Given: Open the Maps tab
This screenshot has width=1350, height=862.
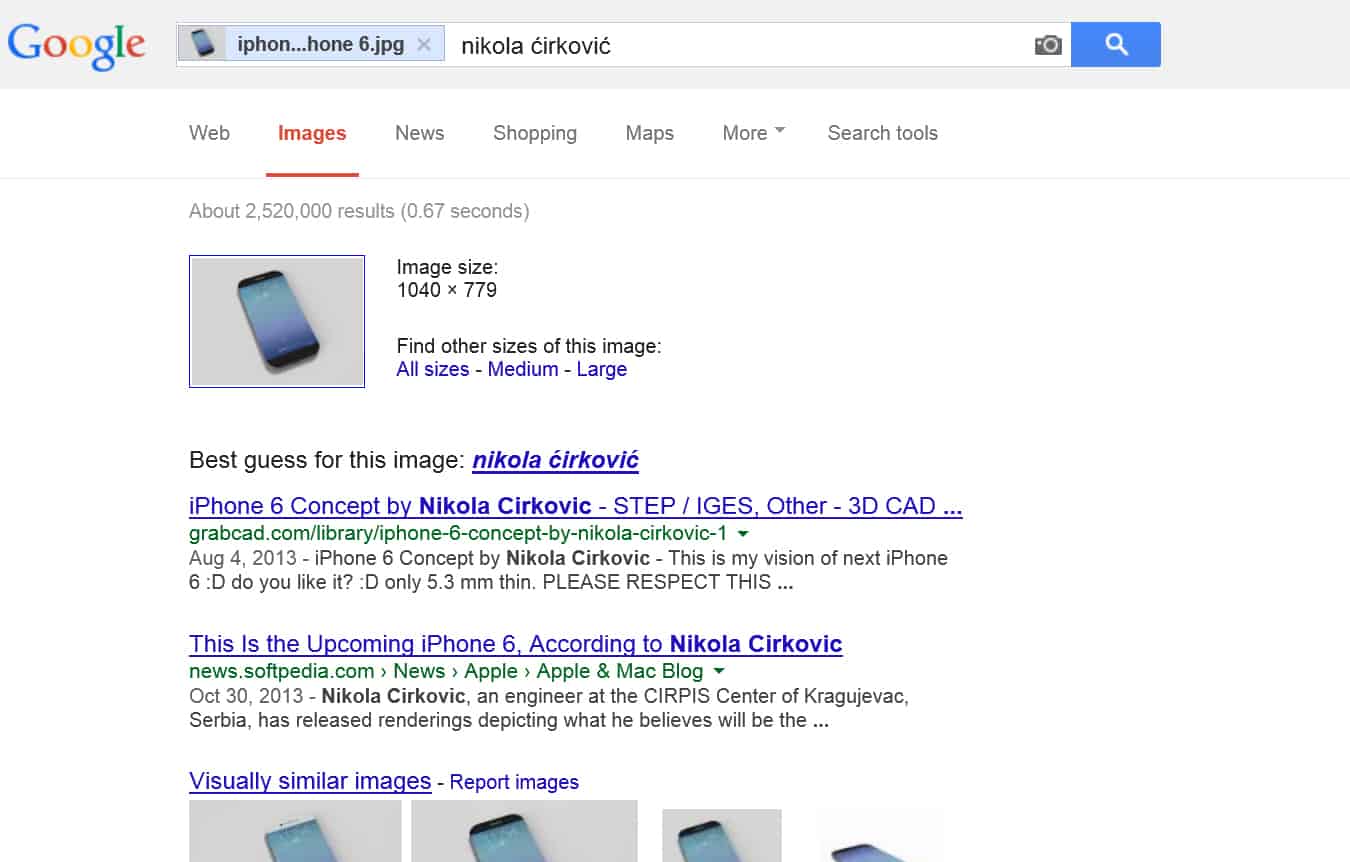Looking at the screenshot, I should (649, 133).
